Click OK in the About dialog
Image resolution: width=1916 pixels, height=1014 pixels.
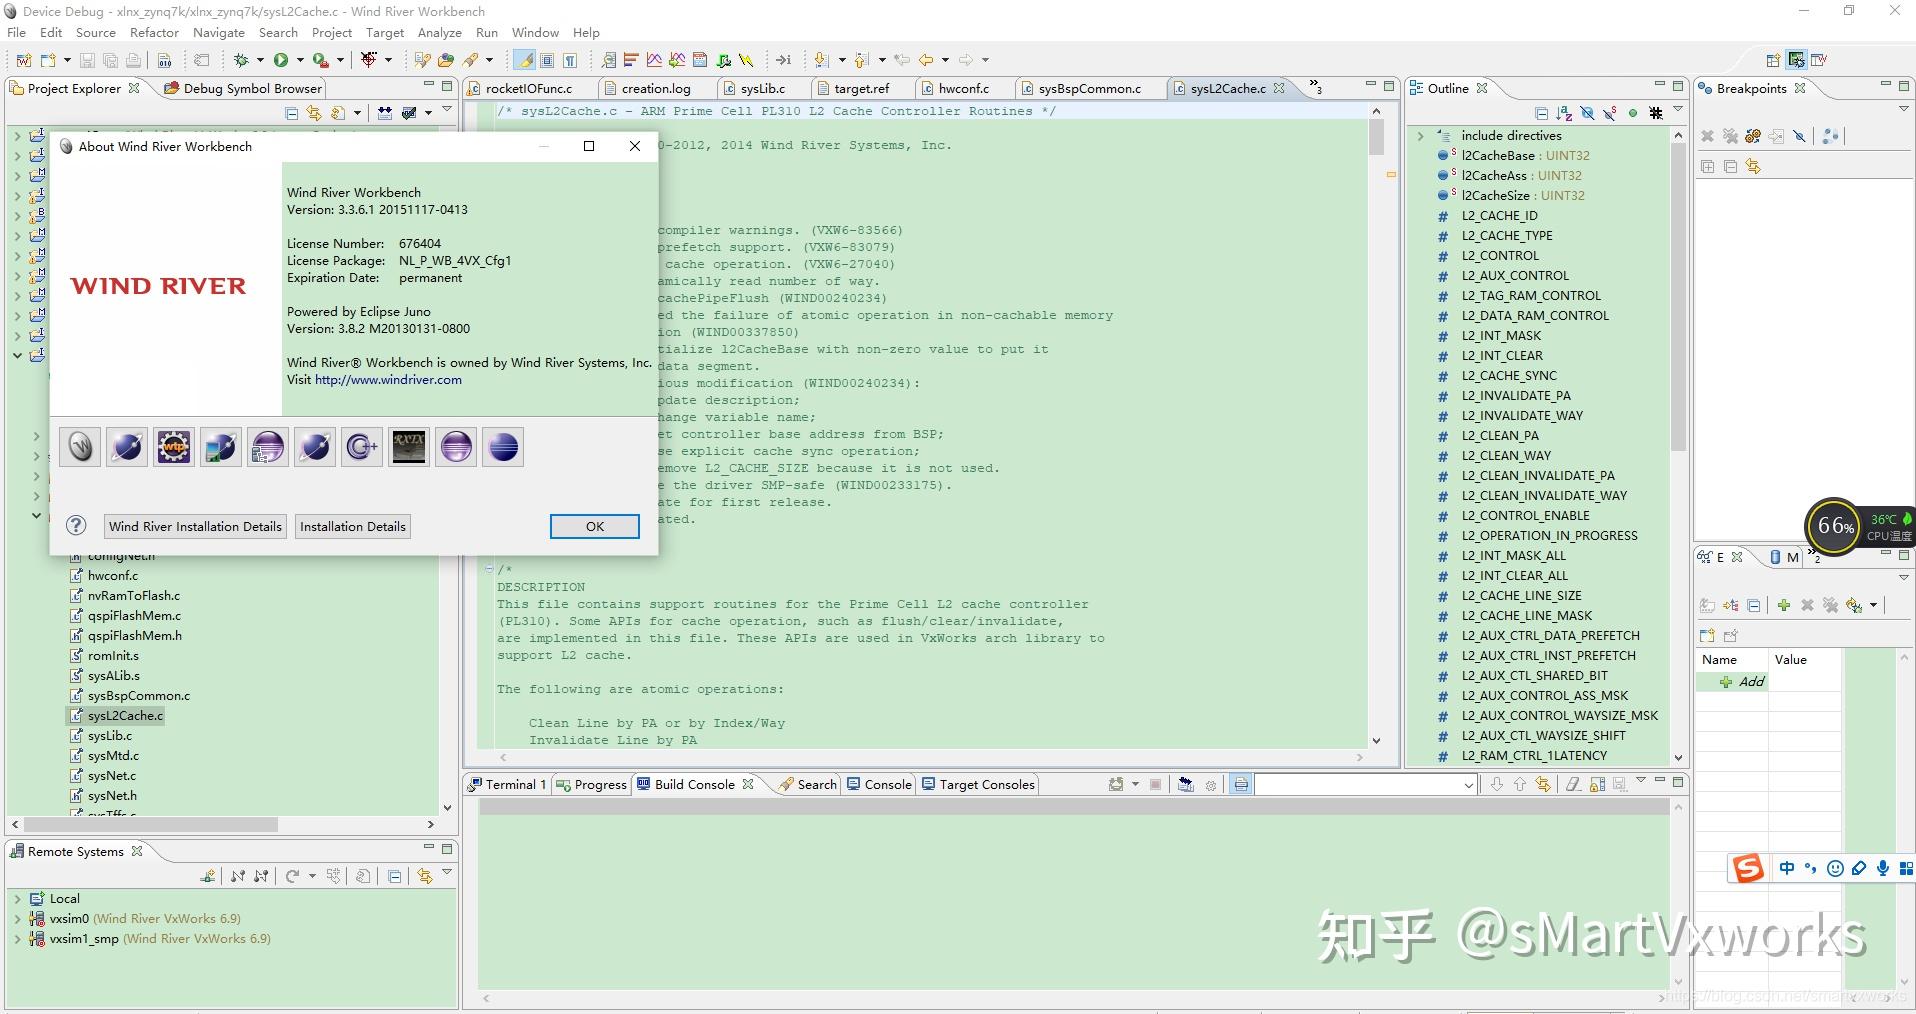pyautogui.click(x=594, y=526)
